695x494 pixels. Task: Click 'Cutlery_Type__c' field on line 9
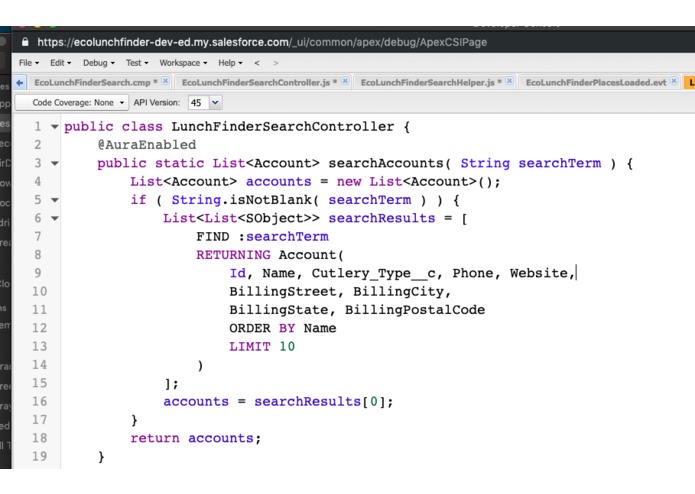point(373,273)
